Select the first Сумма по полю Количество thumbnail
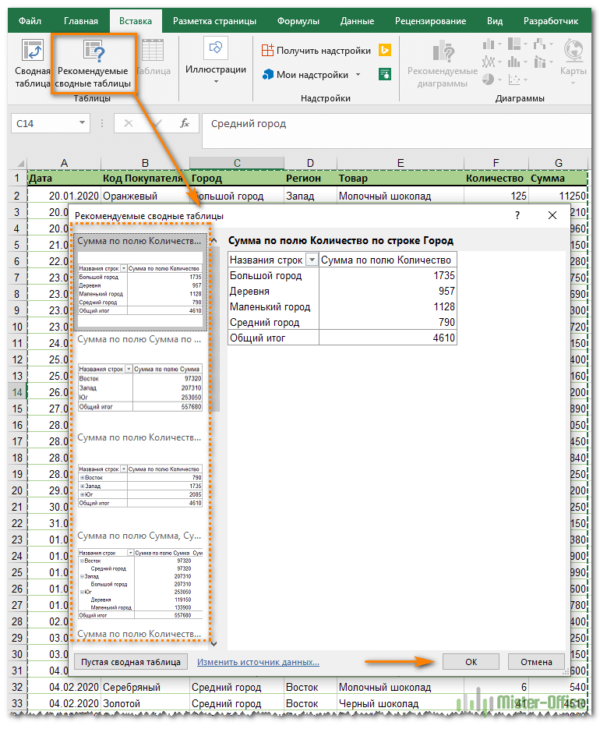 pyautogui.click(x=140, y=282)
